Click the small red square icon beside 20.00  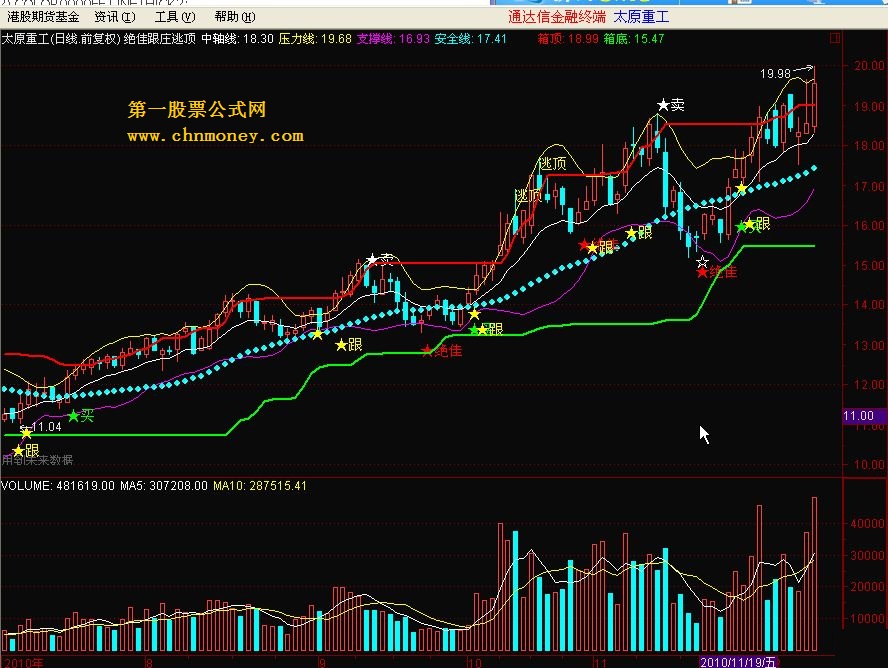(835, 38)
